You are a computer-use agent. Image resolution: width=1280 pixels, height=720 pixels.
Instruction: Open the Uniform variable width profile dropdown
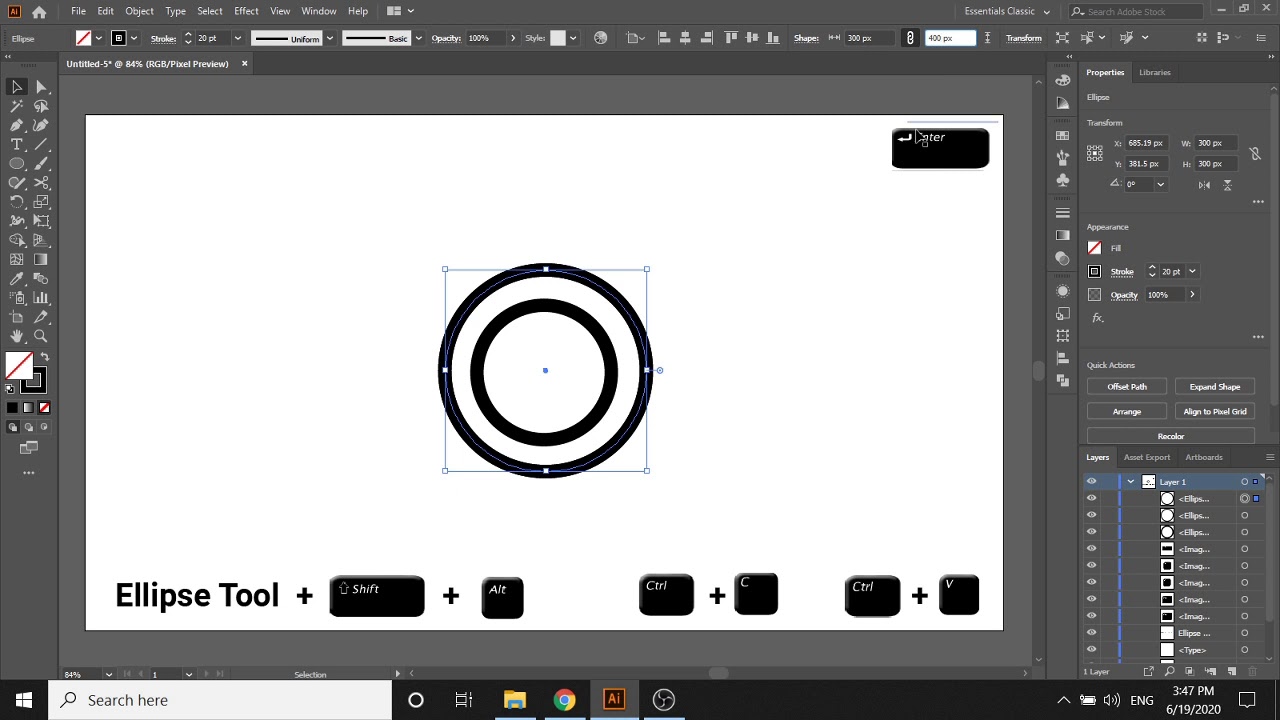point(329,38)
